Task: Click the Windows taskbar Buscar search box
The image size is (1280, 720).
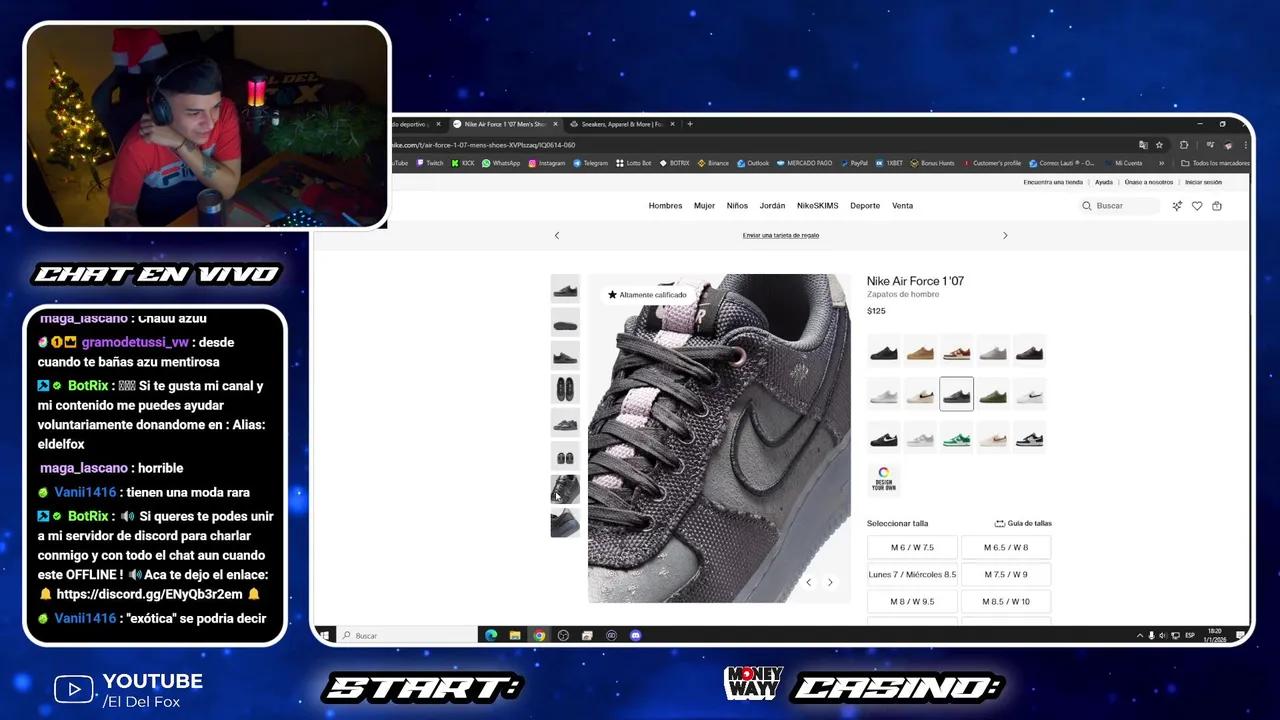Action: (x=408, y=635)
